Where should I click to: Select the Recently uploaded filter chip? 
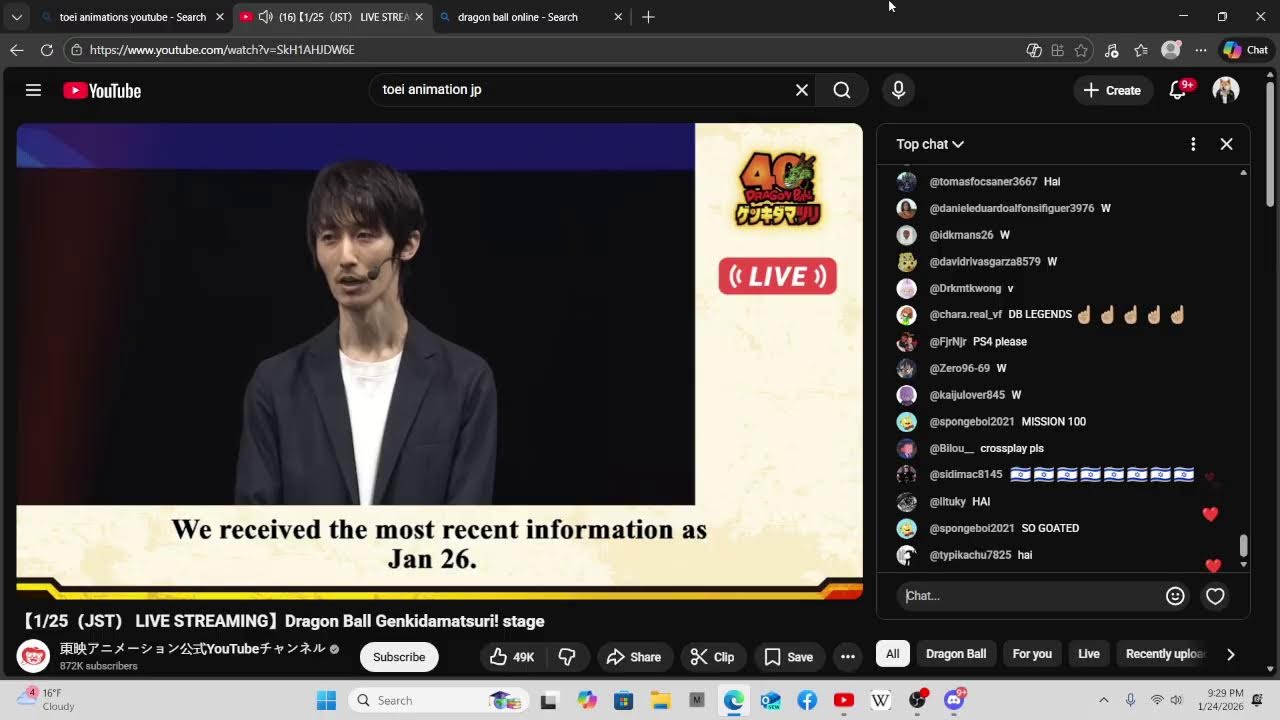pyautogui.click(x=1165, y=654)
